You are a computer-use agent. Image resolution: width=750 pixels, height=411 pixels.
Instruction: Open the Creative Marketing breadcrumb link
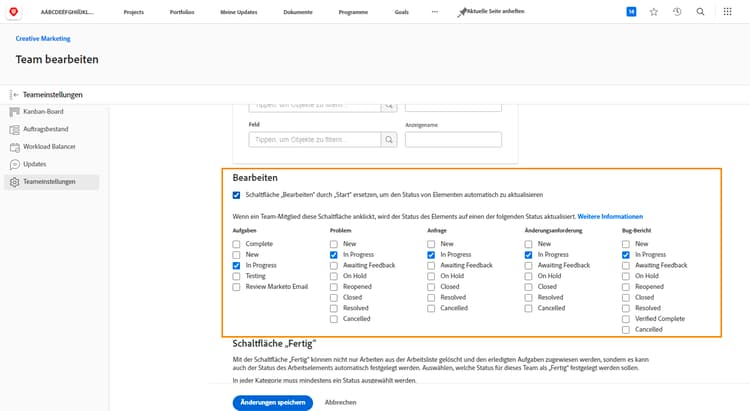pos(43,39)
